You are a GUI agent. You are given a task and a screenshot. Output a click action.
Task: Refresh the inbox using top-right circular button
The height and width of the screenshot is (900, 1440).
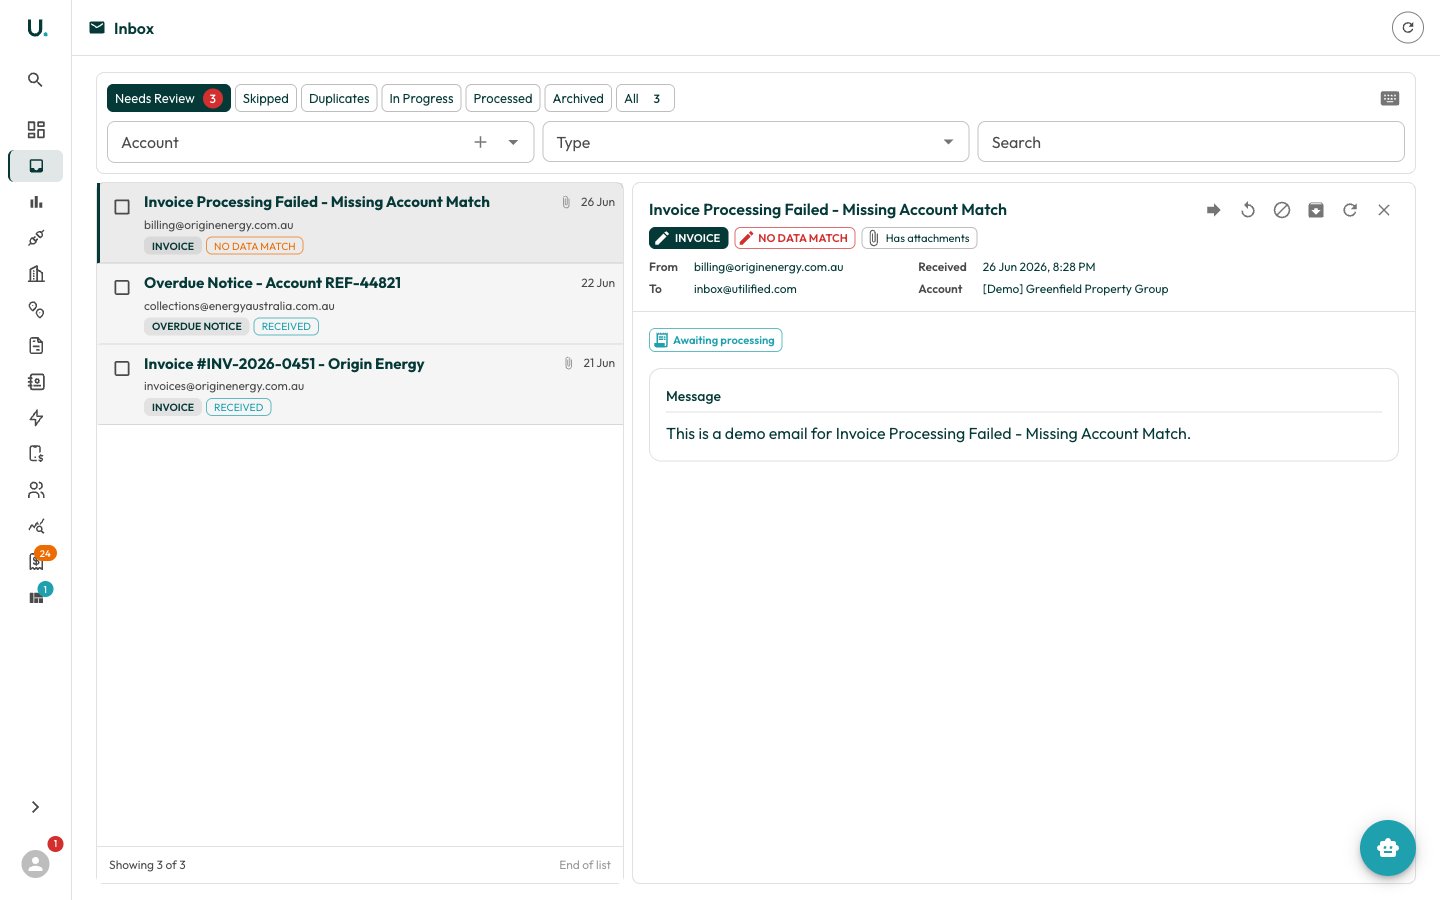[1407, 28]
